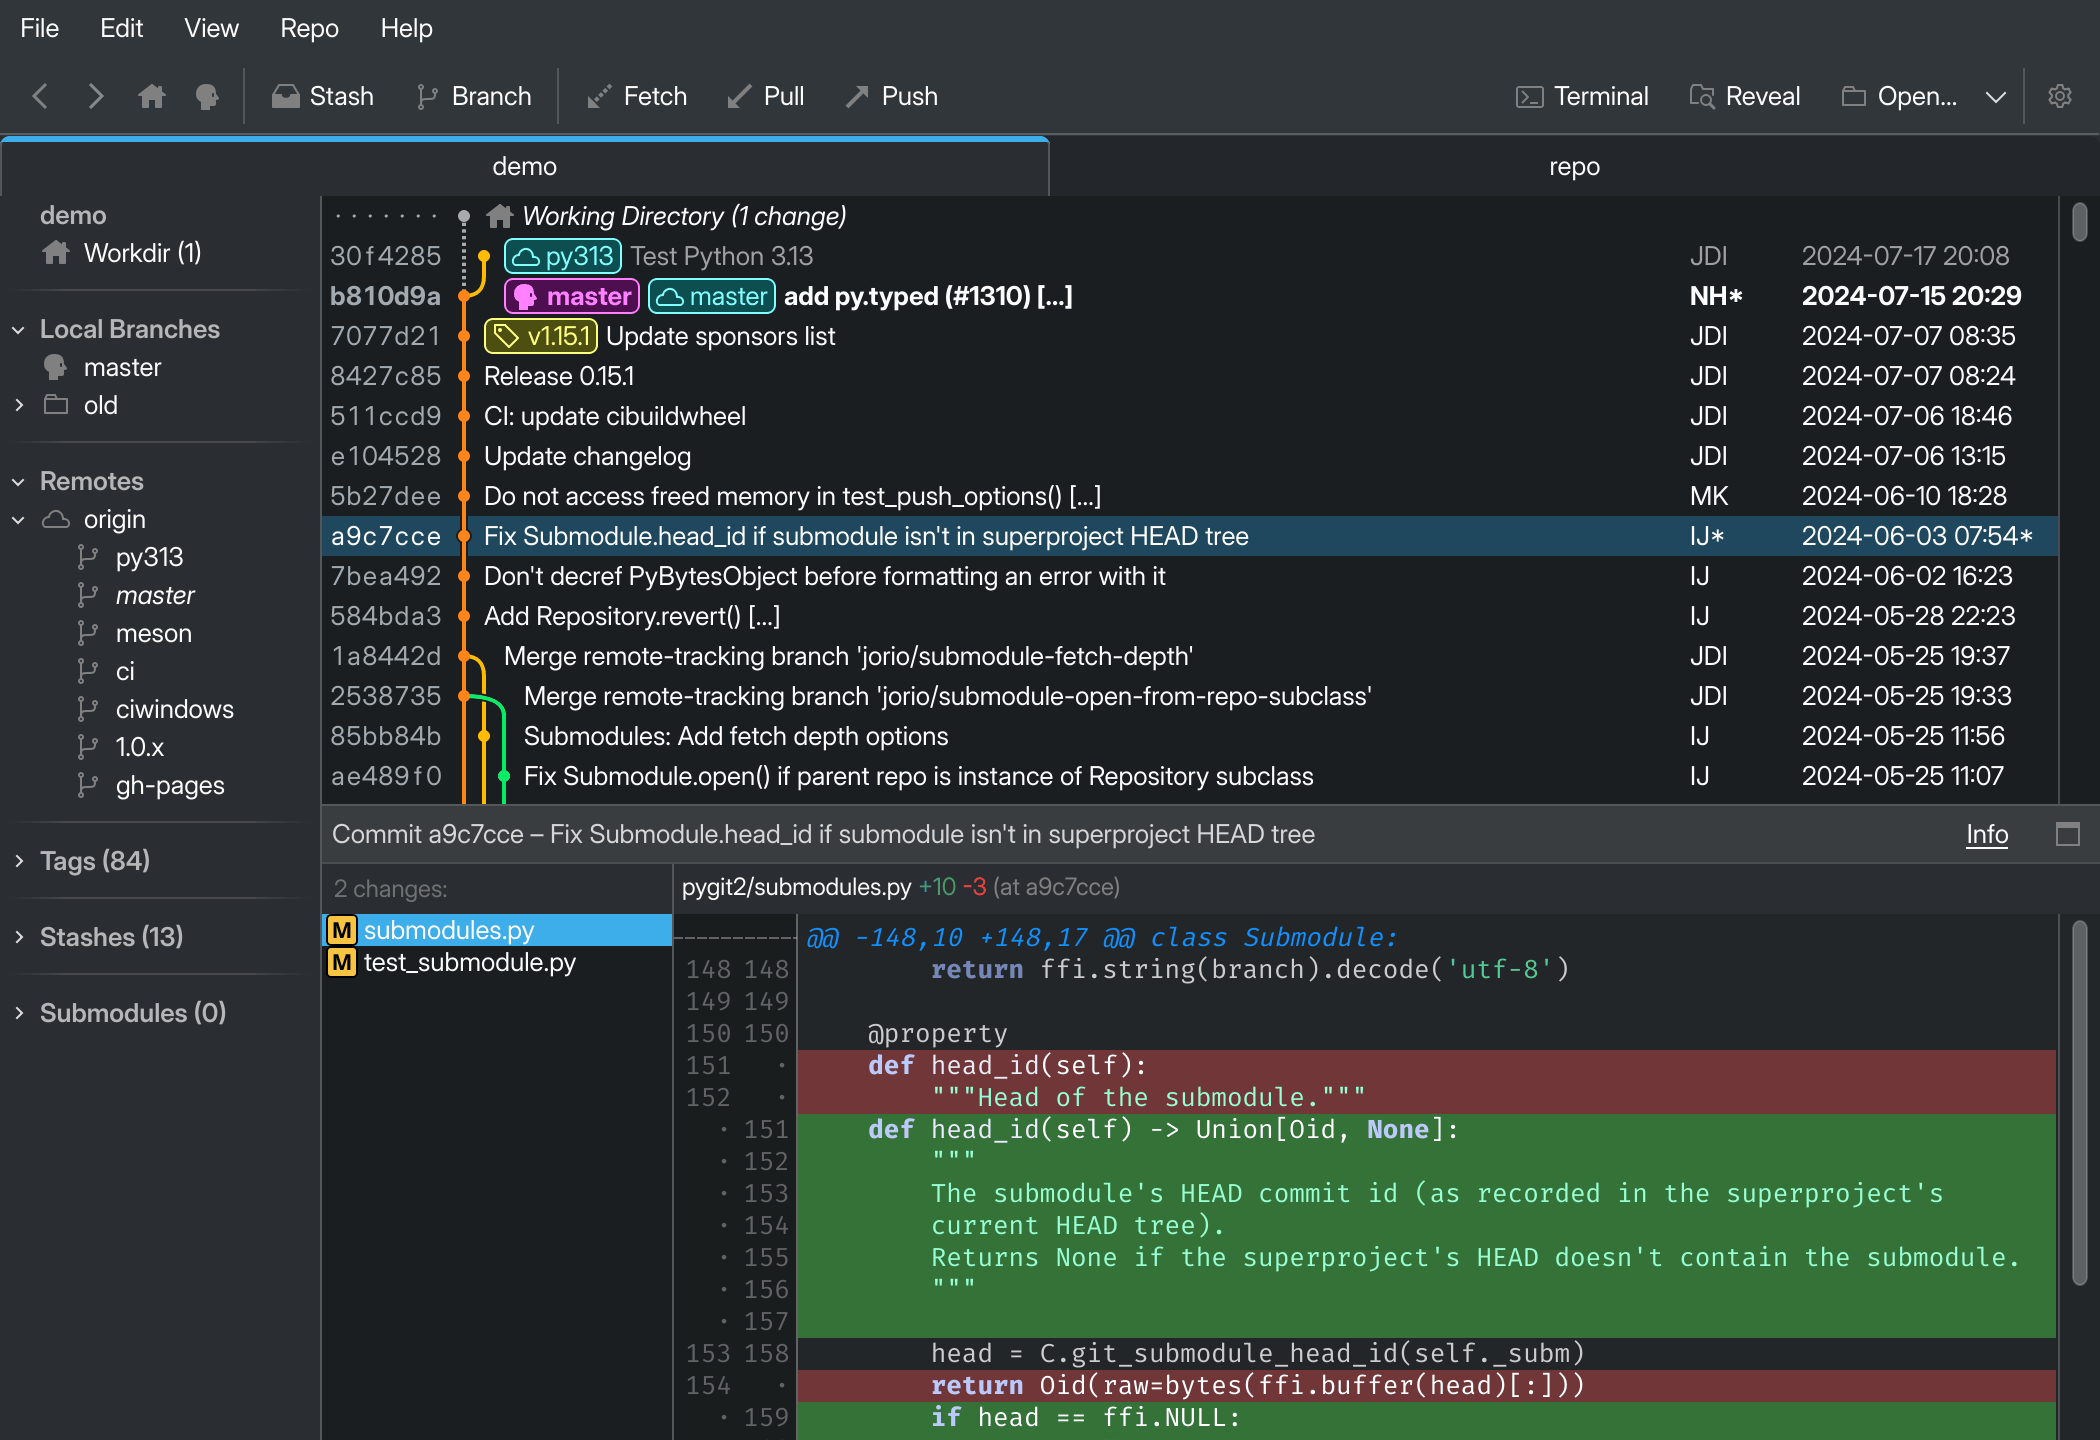The width and height of the screenshot is (2100, 1440).
Task: Push commits with the Push button
Action: [x=892, y=96]
